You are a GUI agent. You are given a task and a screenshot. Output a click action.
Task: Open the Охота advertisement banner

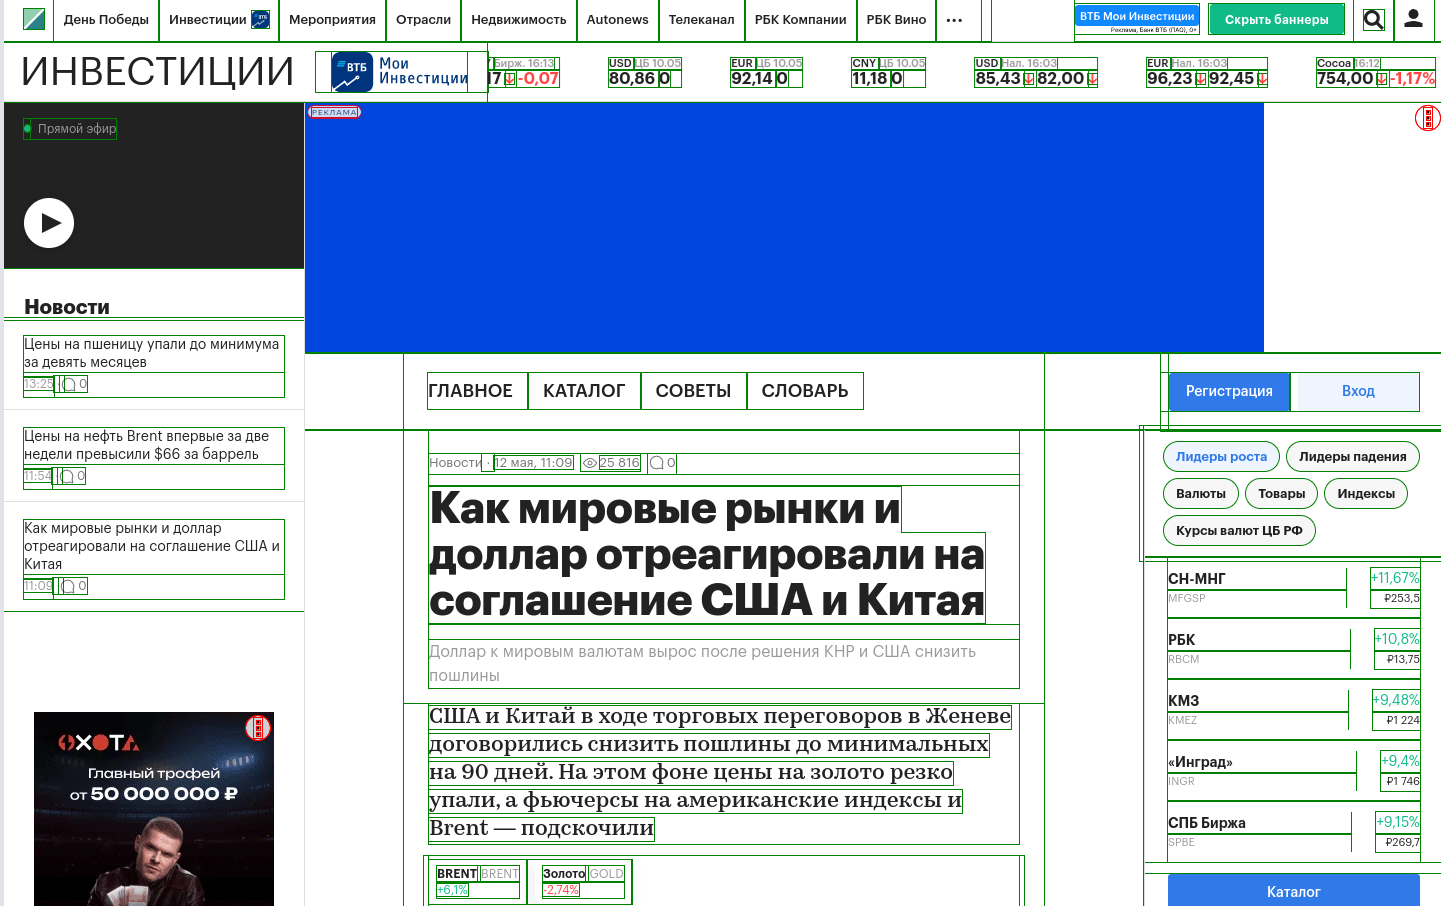pyautogui.click(x=154, y=809)
